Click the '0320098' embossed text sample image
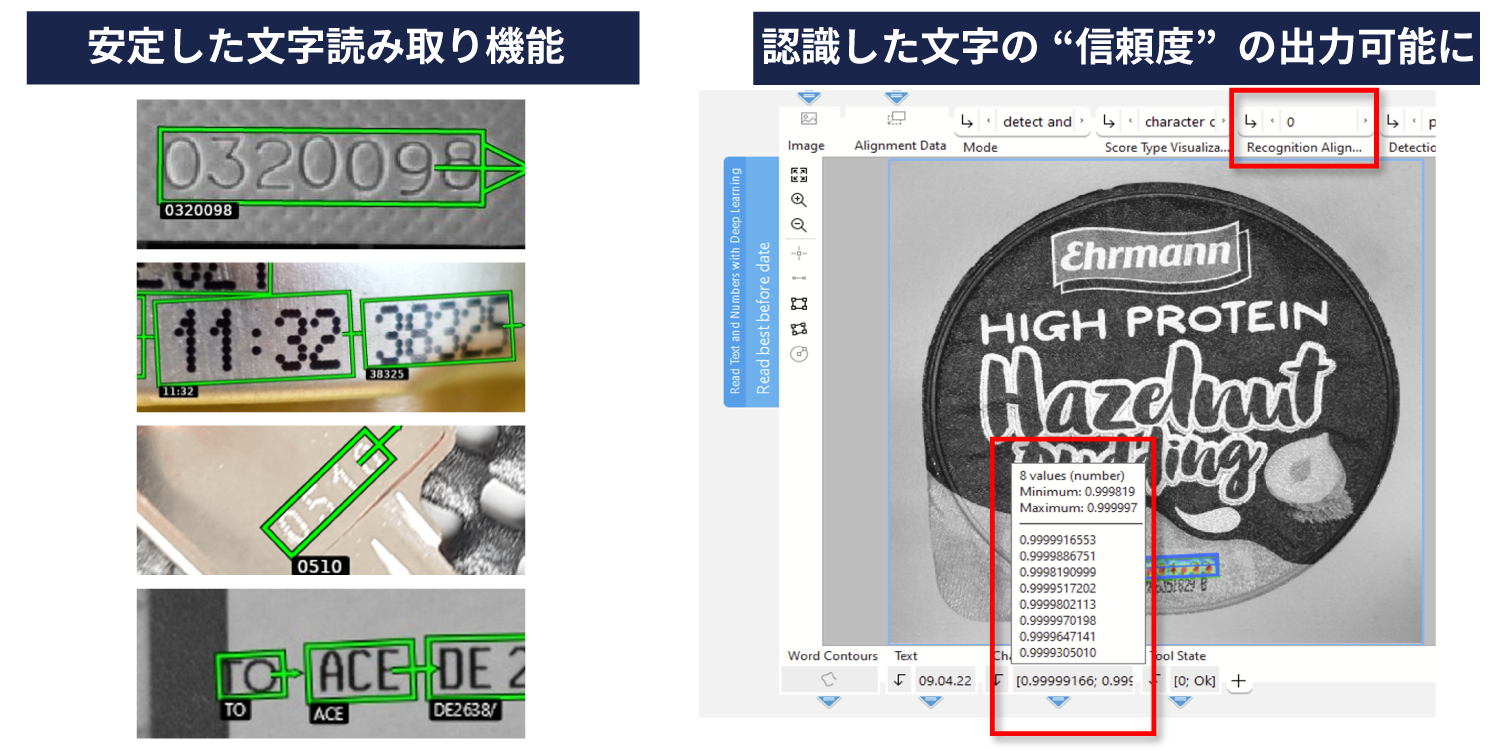The width and height of the screenshot is (1500, 750). [x=330, y=173]
